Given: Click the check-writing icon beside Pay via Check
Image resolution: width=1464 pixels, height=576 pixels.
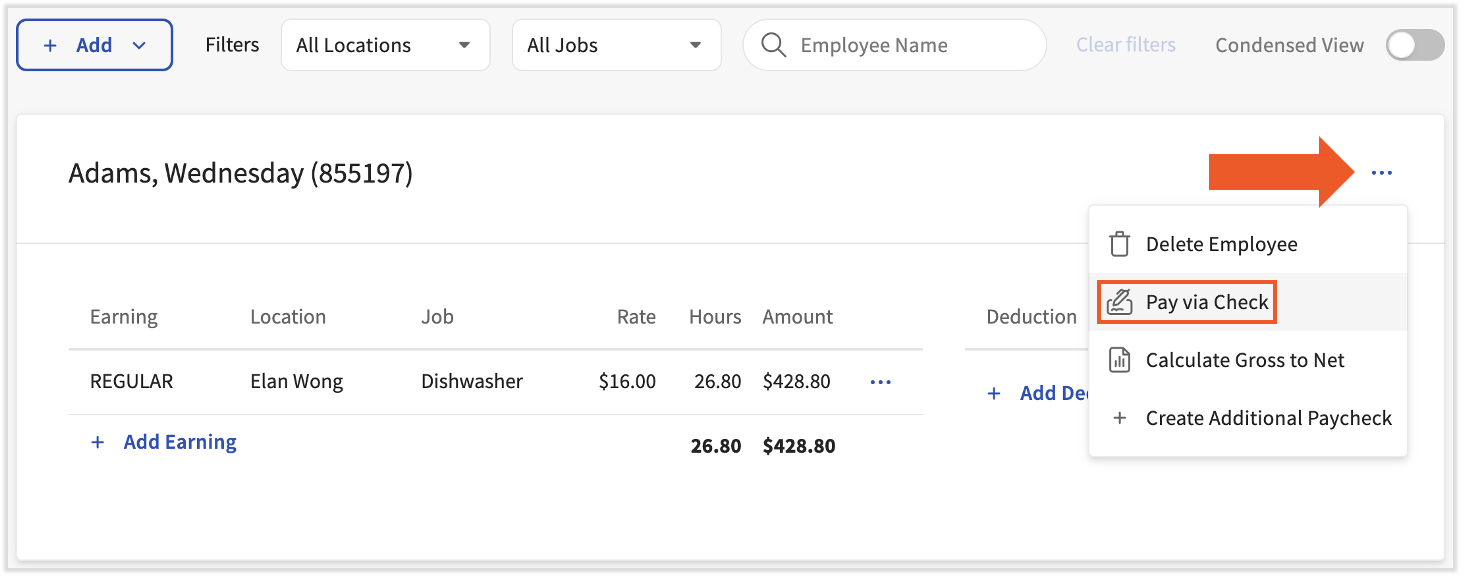Looking at the screenshot, I should [1119, 301].
